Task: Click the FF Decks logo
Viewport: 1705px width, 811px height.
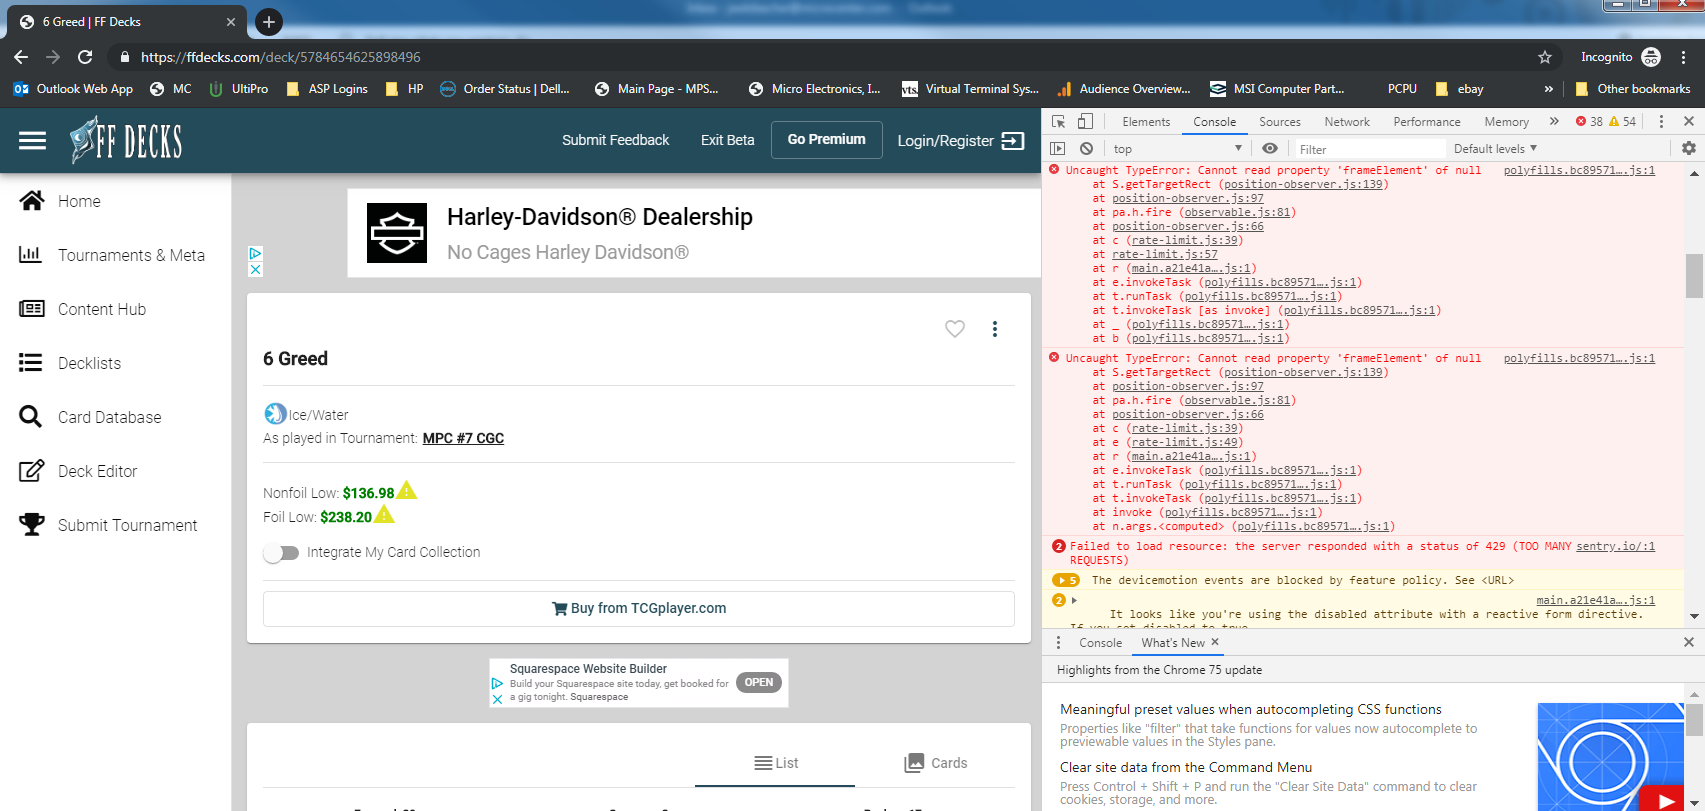Action: 126,140
